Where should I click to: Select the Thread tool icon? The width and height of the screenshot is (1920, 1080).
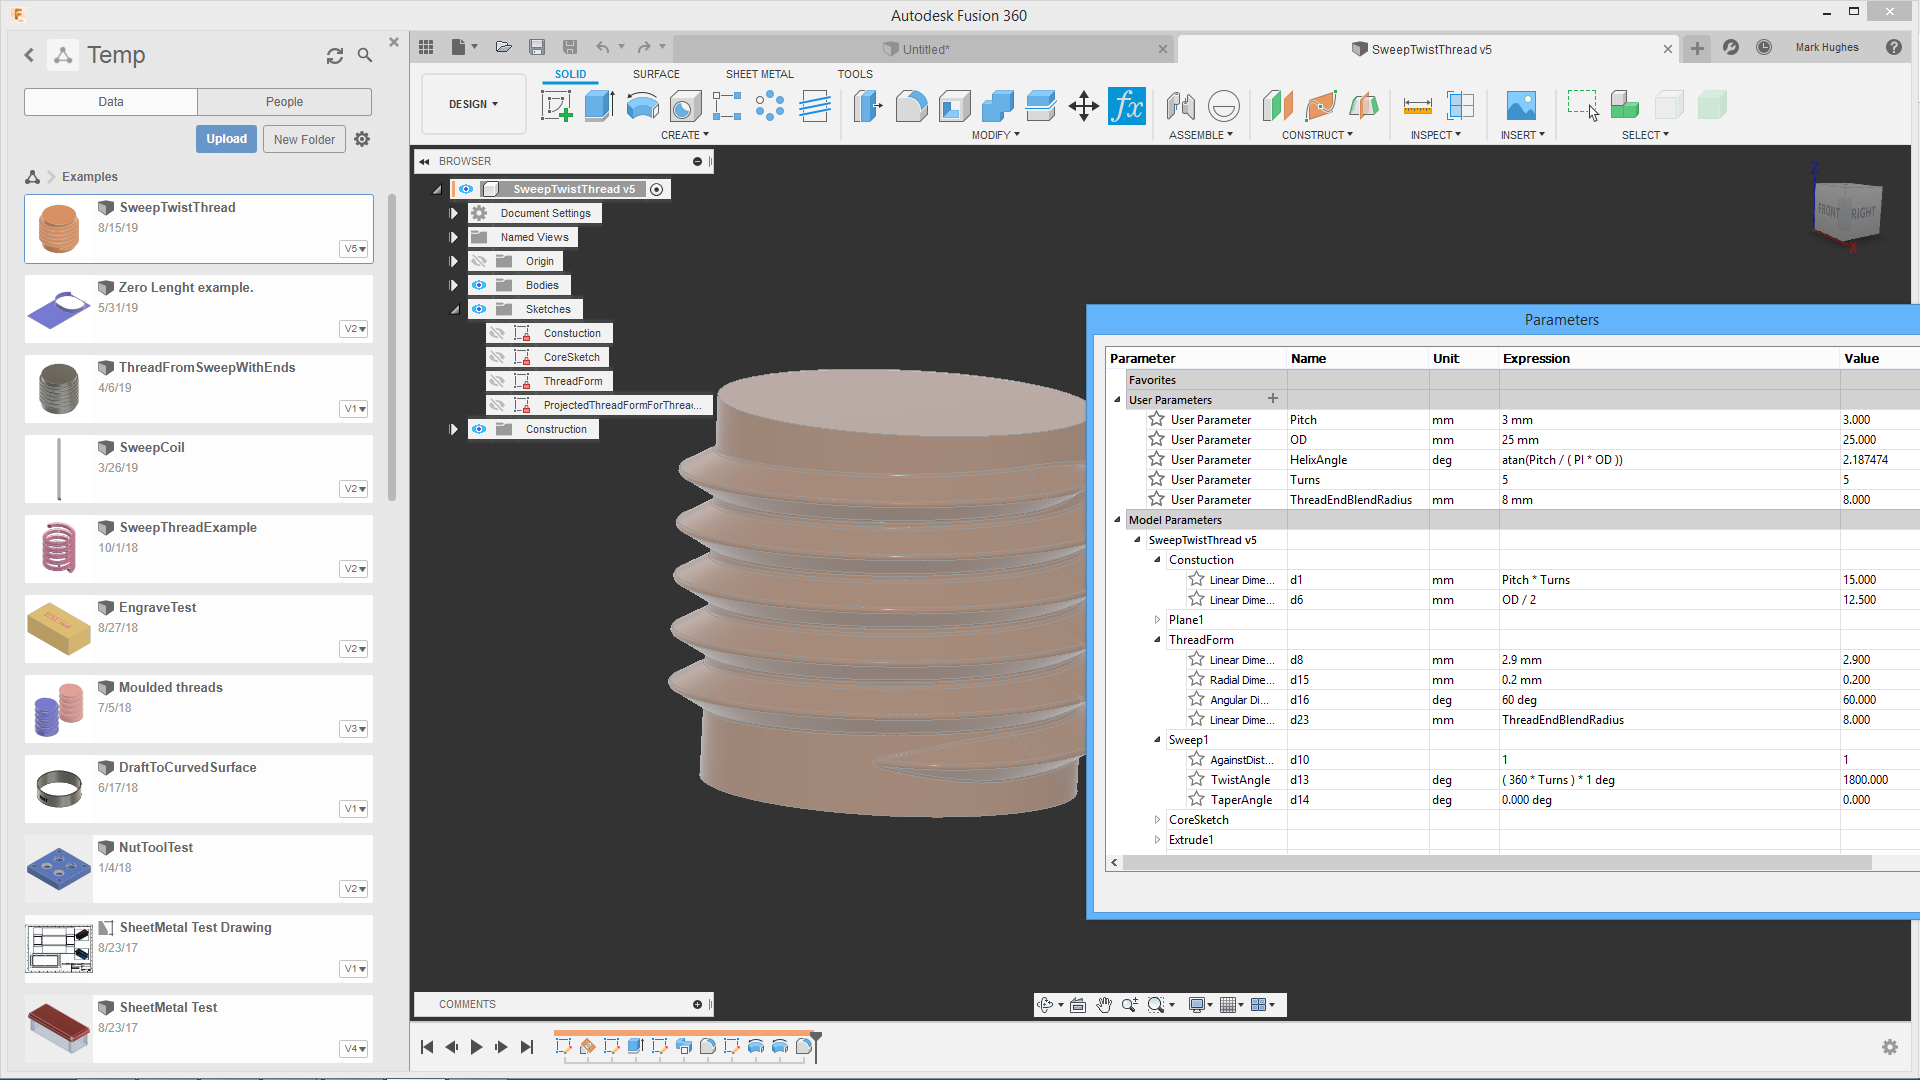tap(815, 105)
